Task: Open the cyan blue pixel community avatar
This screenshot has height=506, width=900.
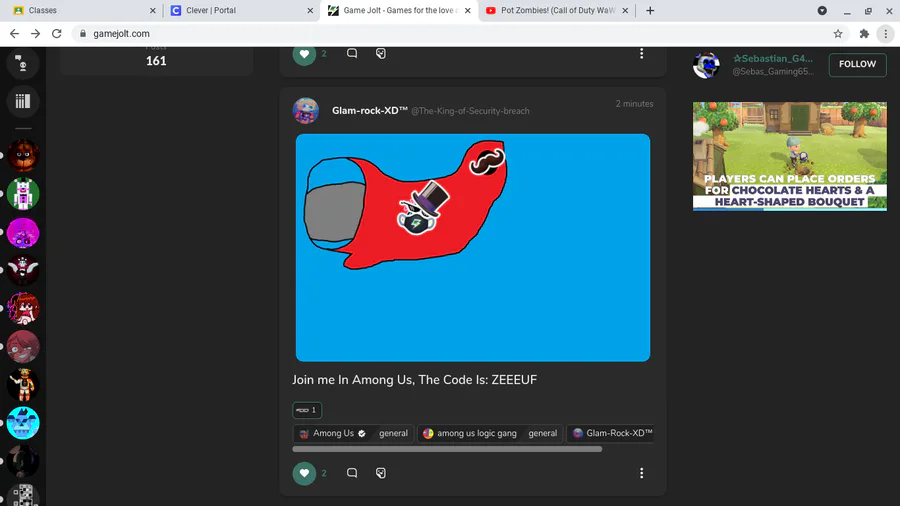Action: pos(23,423)
